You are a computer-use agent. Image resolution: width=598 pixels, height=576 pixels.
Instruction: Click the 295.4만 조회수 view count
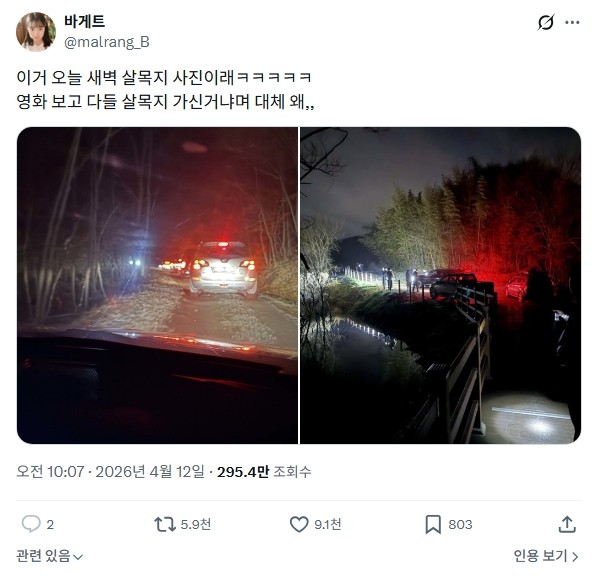pos(264,472)
